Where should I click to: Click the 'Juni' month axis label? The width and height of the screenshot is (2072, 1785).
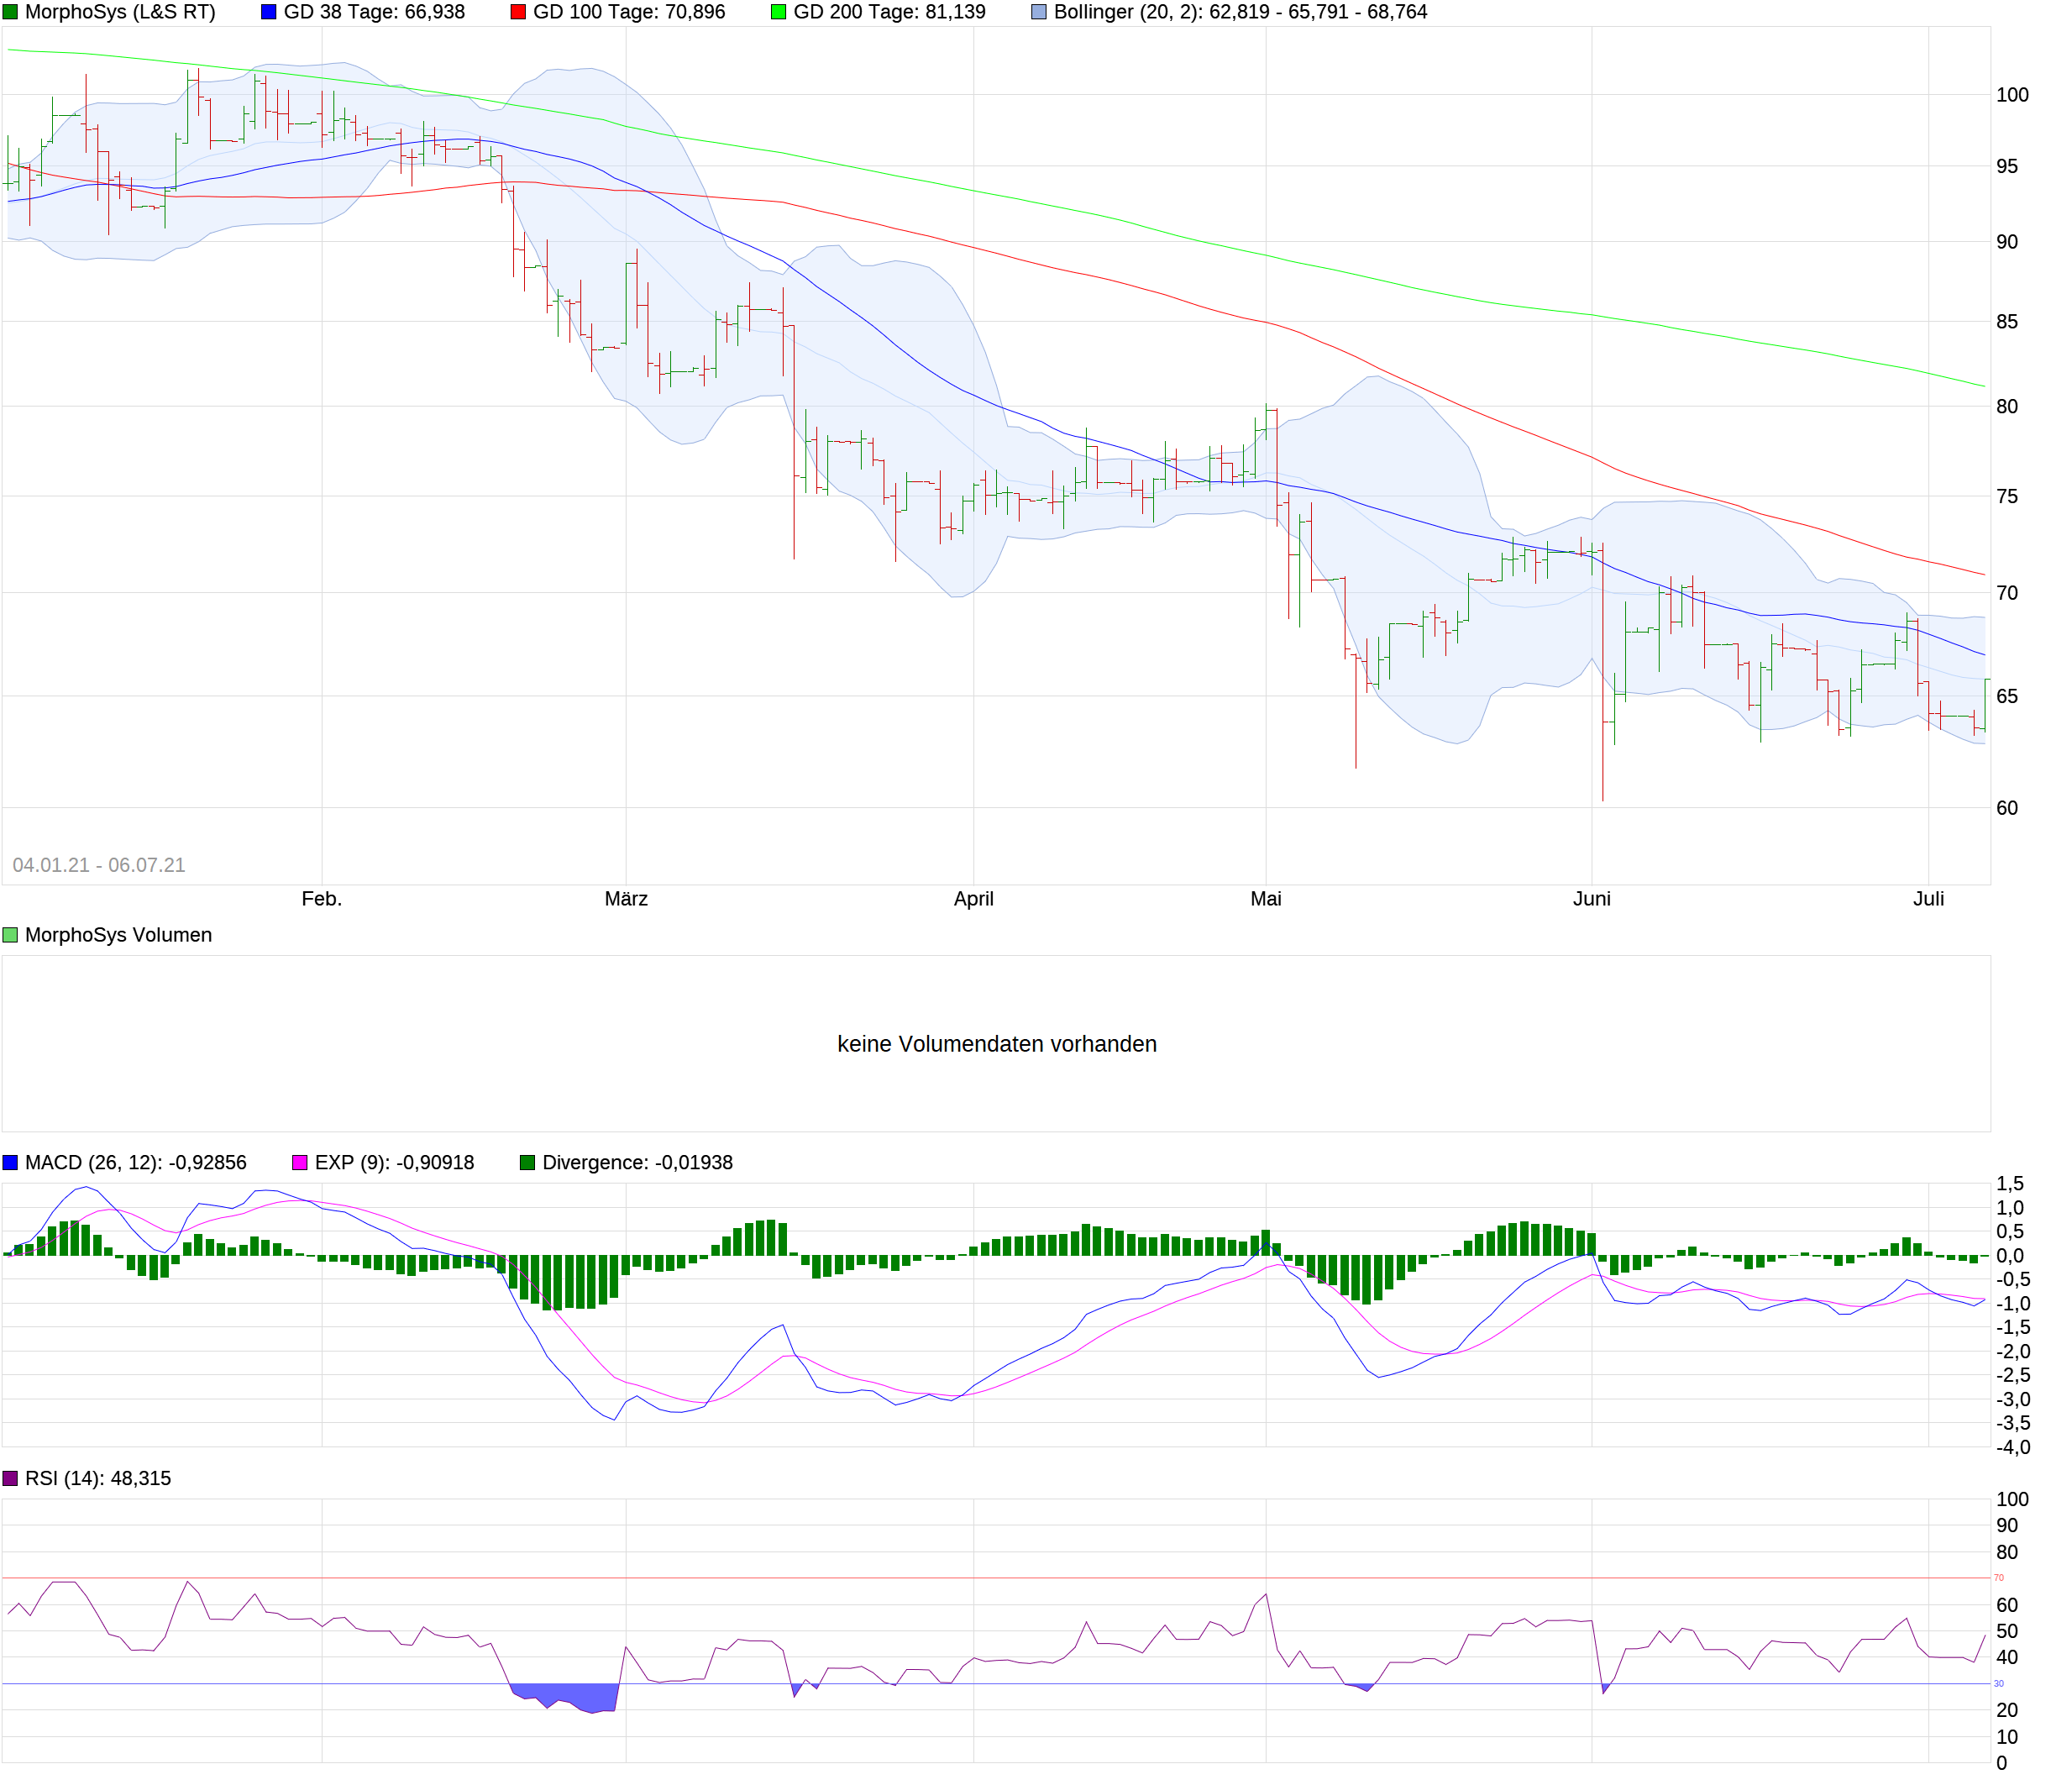[1591, 899]
